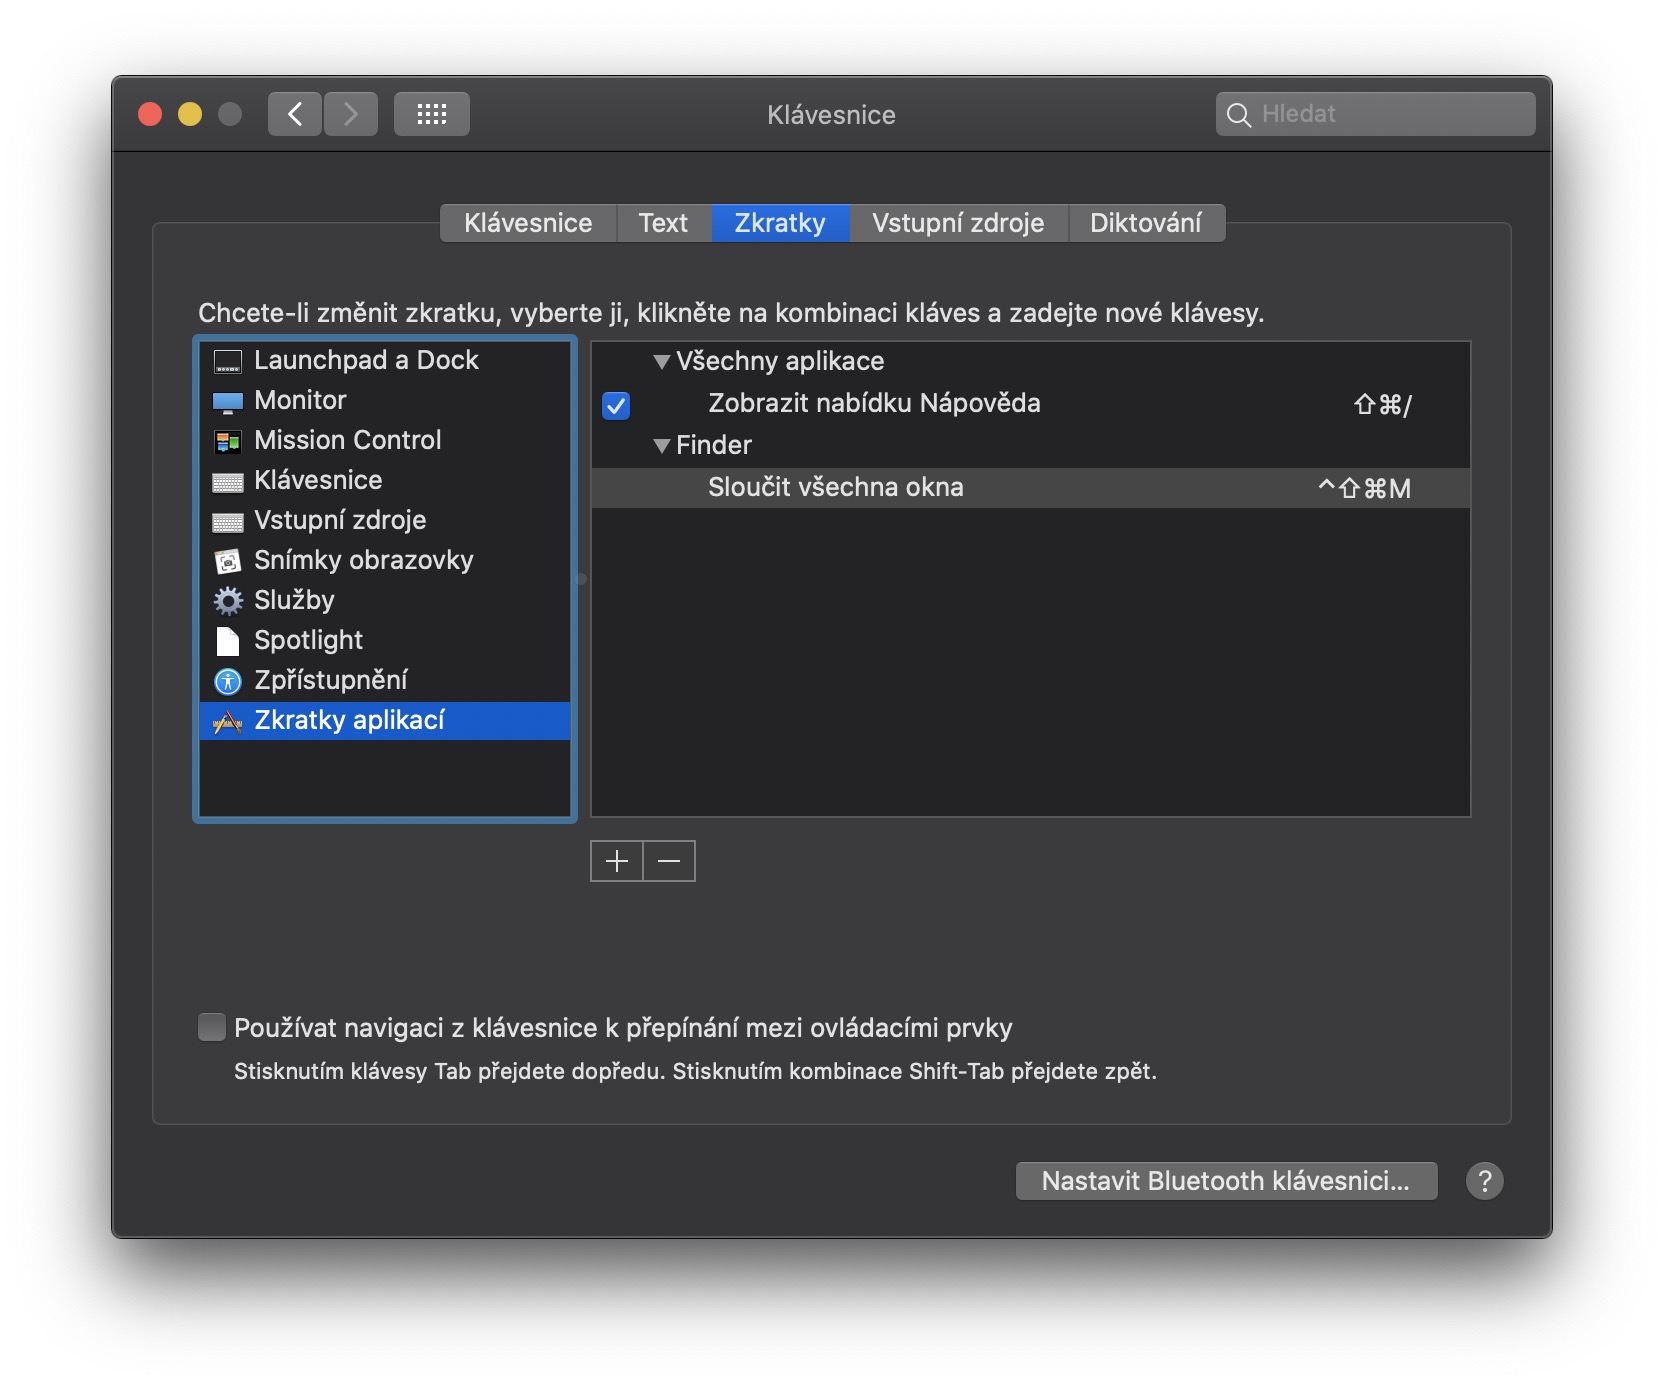Open help with the question mark button
This screenshot has width=1664, height=1386.
pos(1485,1181)
